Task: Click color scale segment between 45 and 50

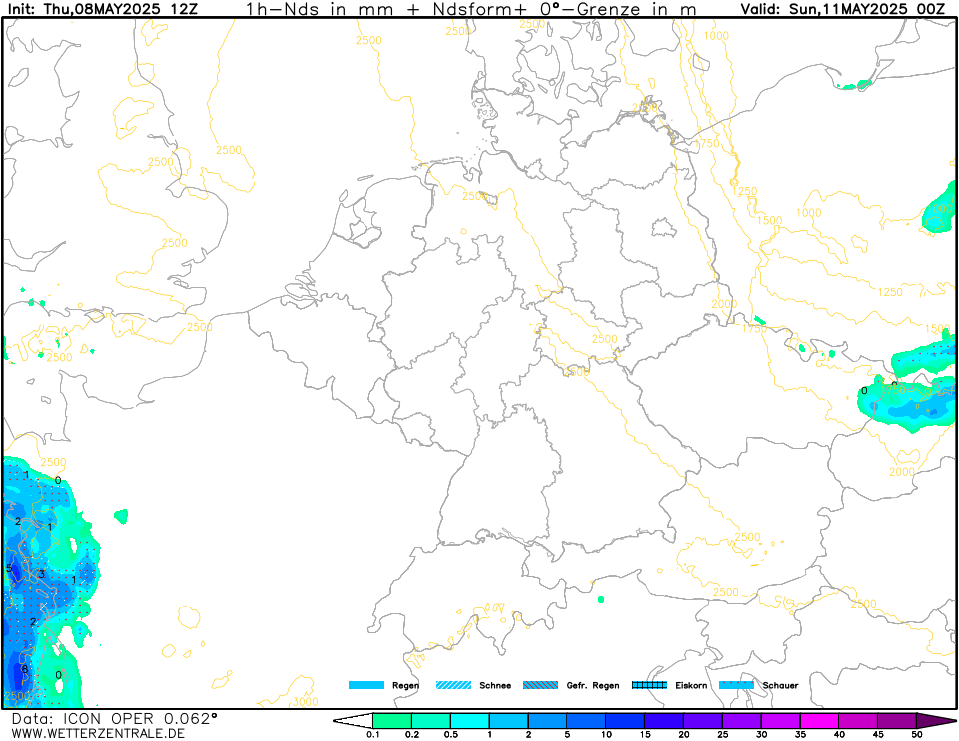Action: (x=897, y=721)
